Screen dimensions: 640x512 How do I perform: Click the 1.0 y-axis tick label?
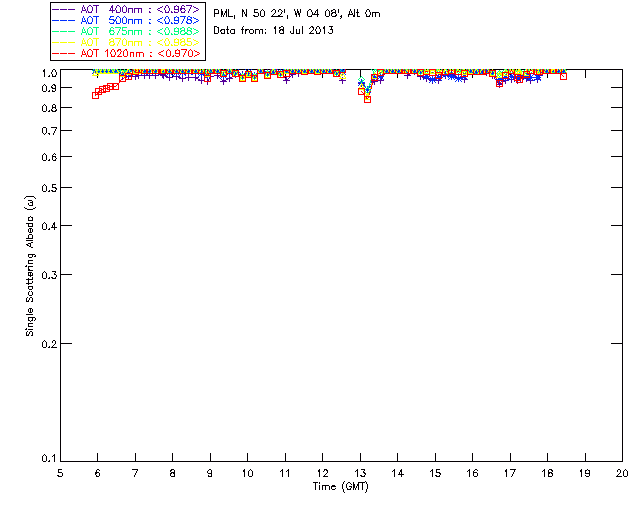pos(49,73)
